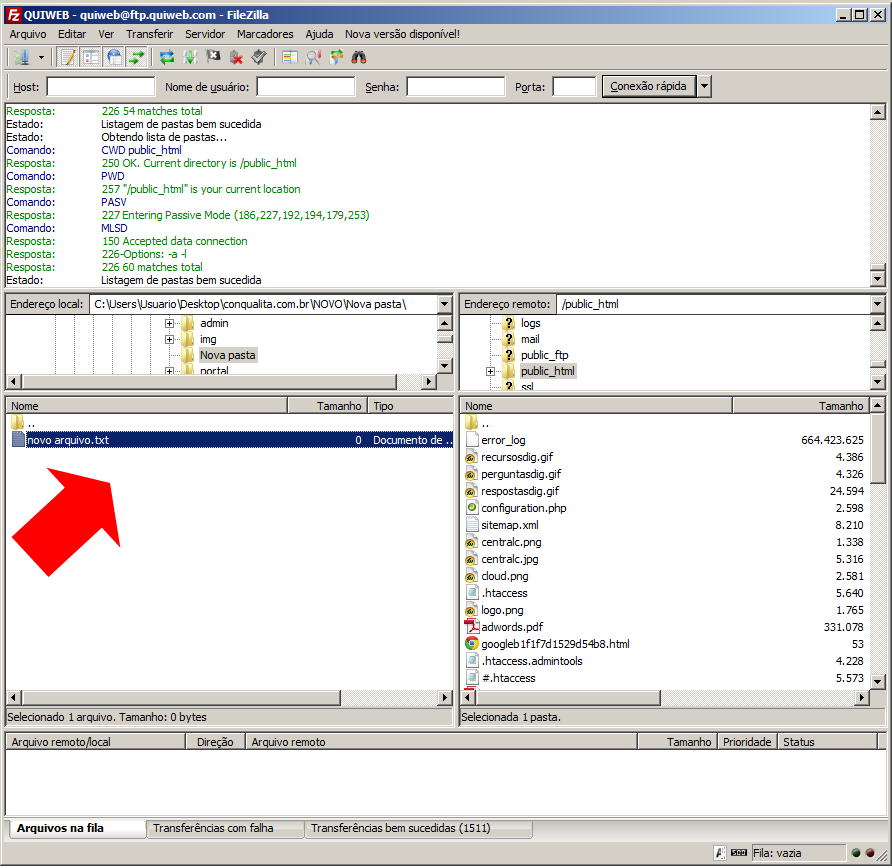Open the Editar menu

tap(72, 34)
